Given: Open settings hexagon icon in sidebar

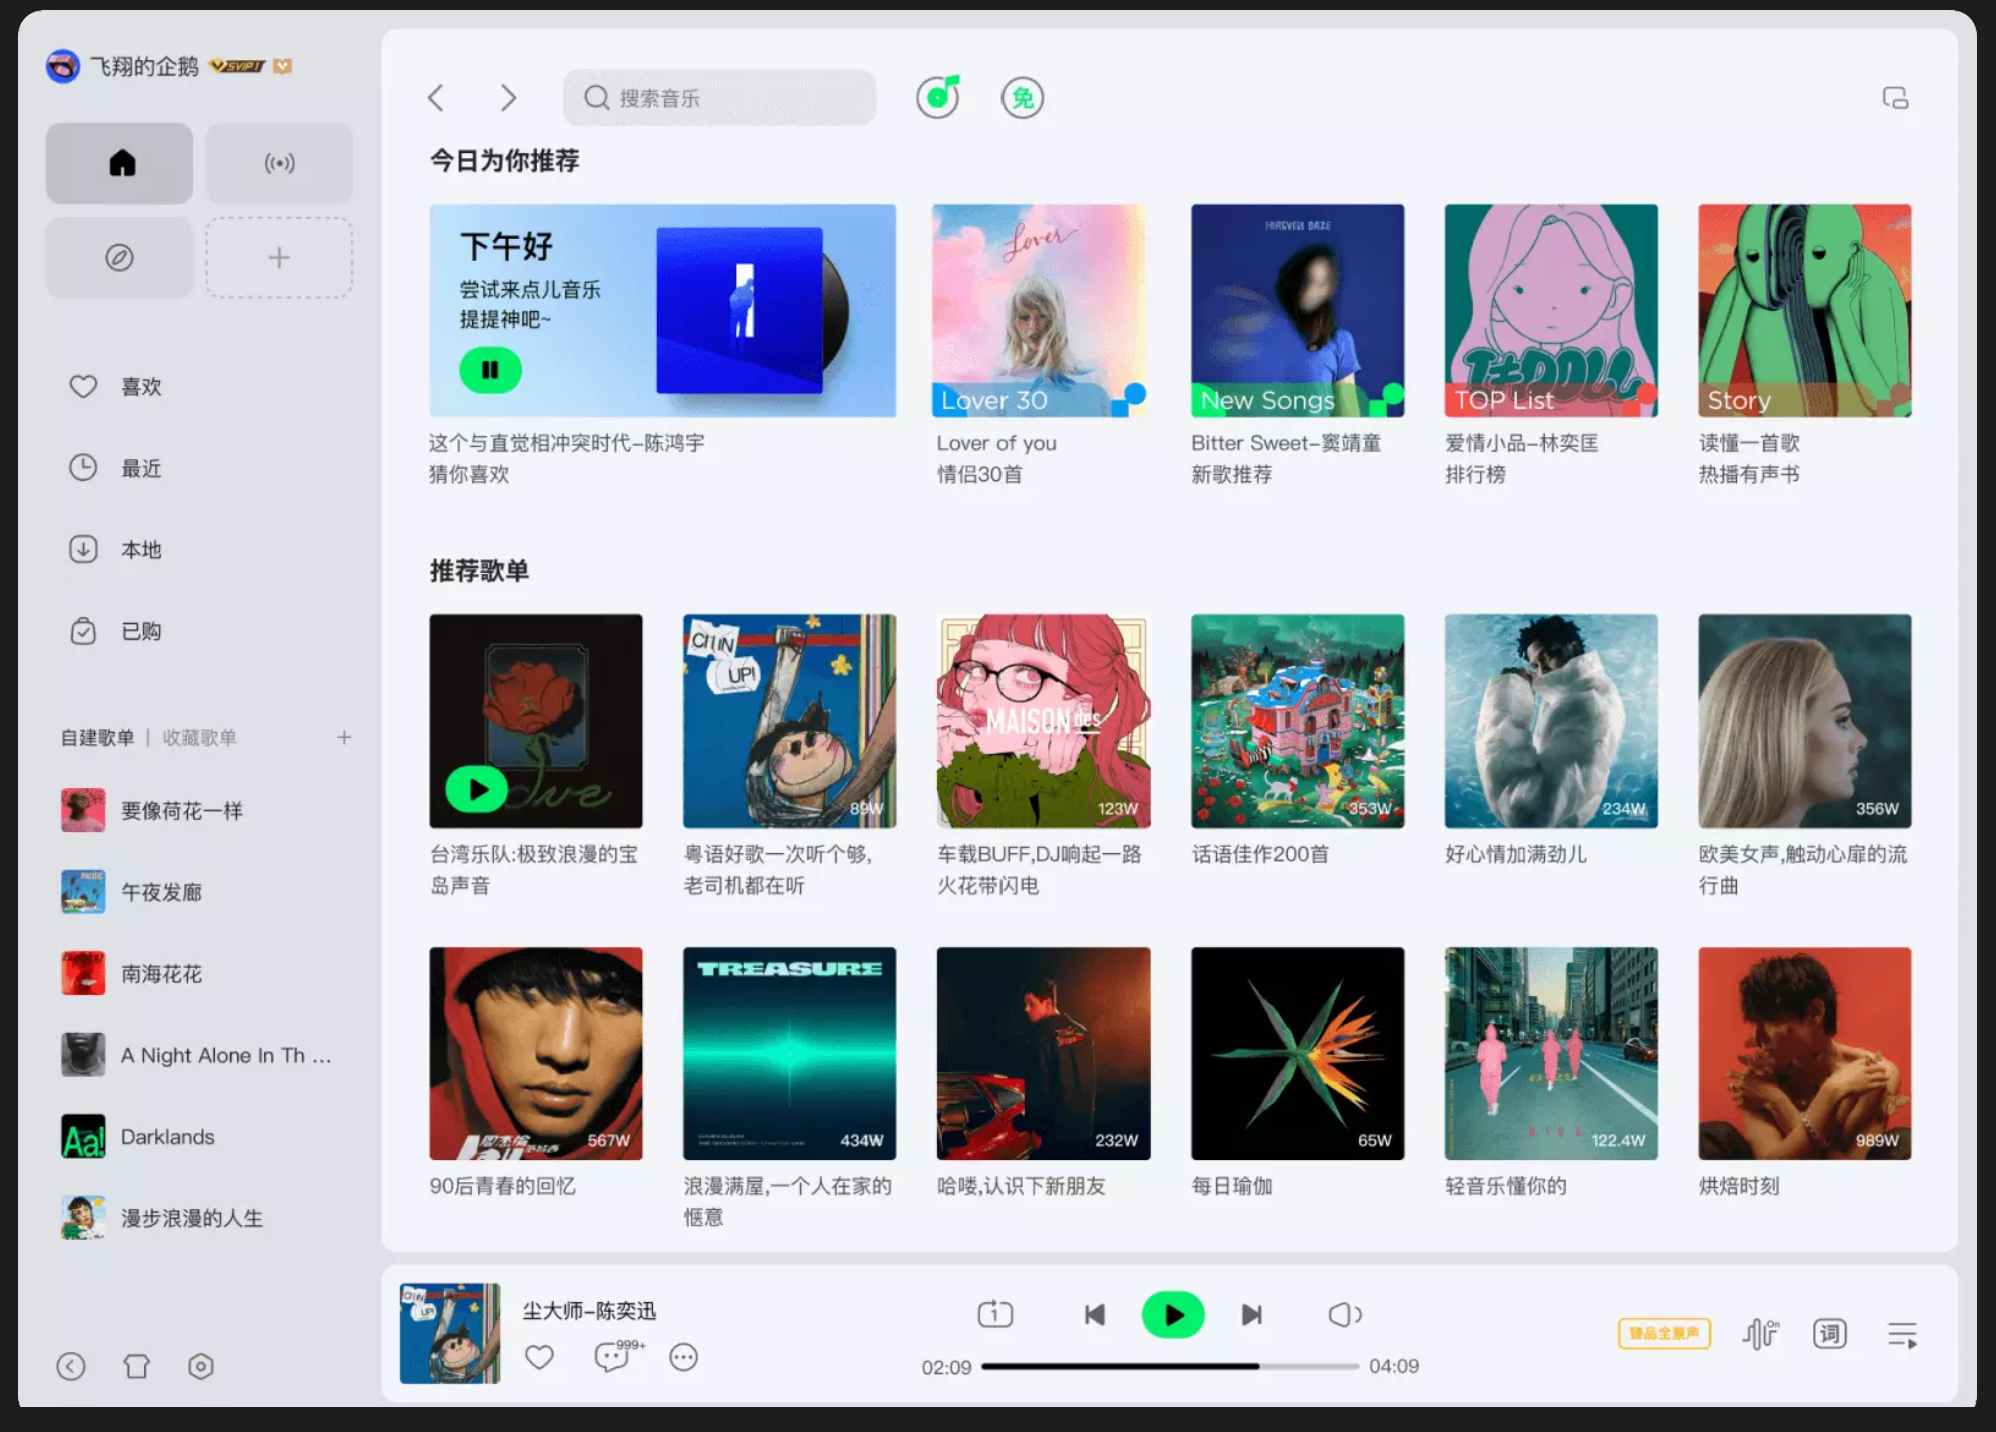Looking at the screenshot, I should tap(201, 1366).
